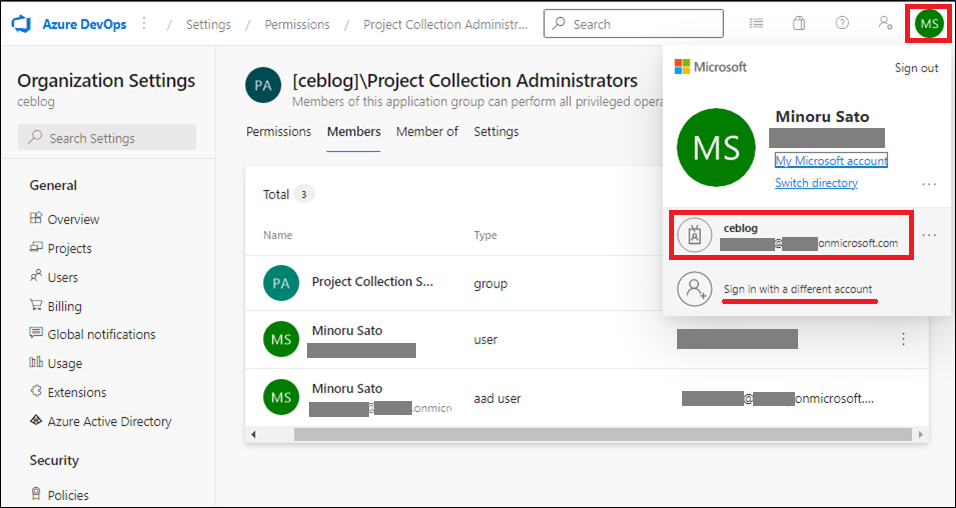Open Projects in the settings sidebar

(x=70, y=248)
